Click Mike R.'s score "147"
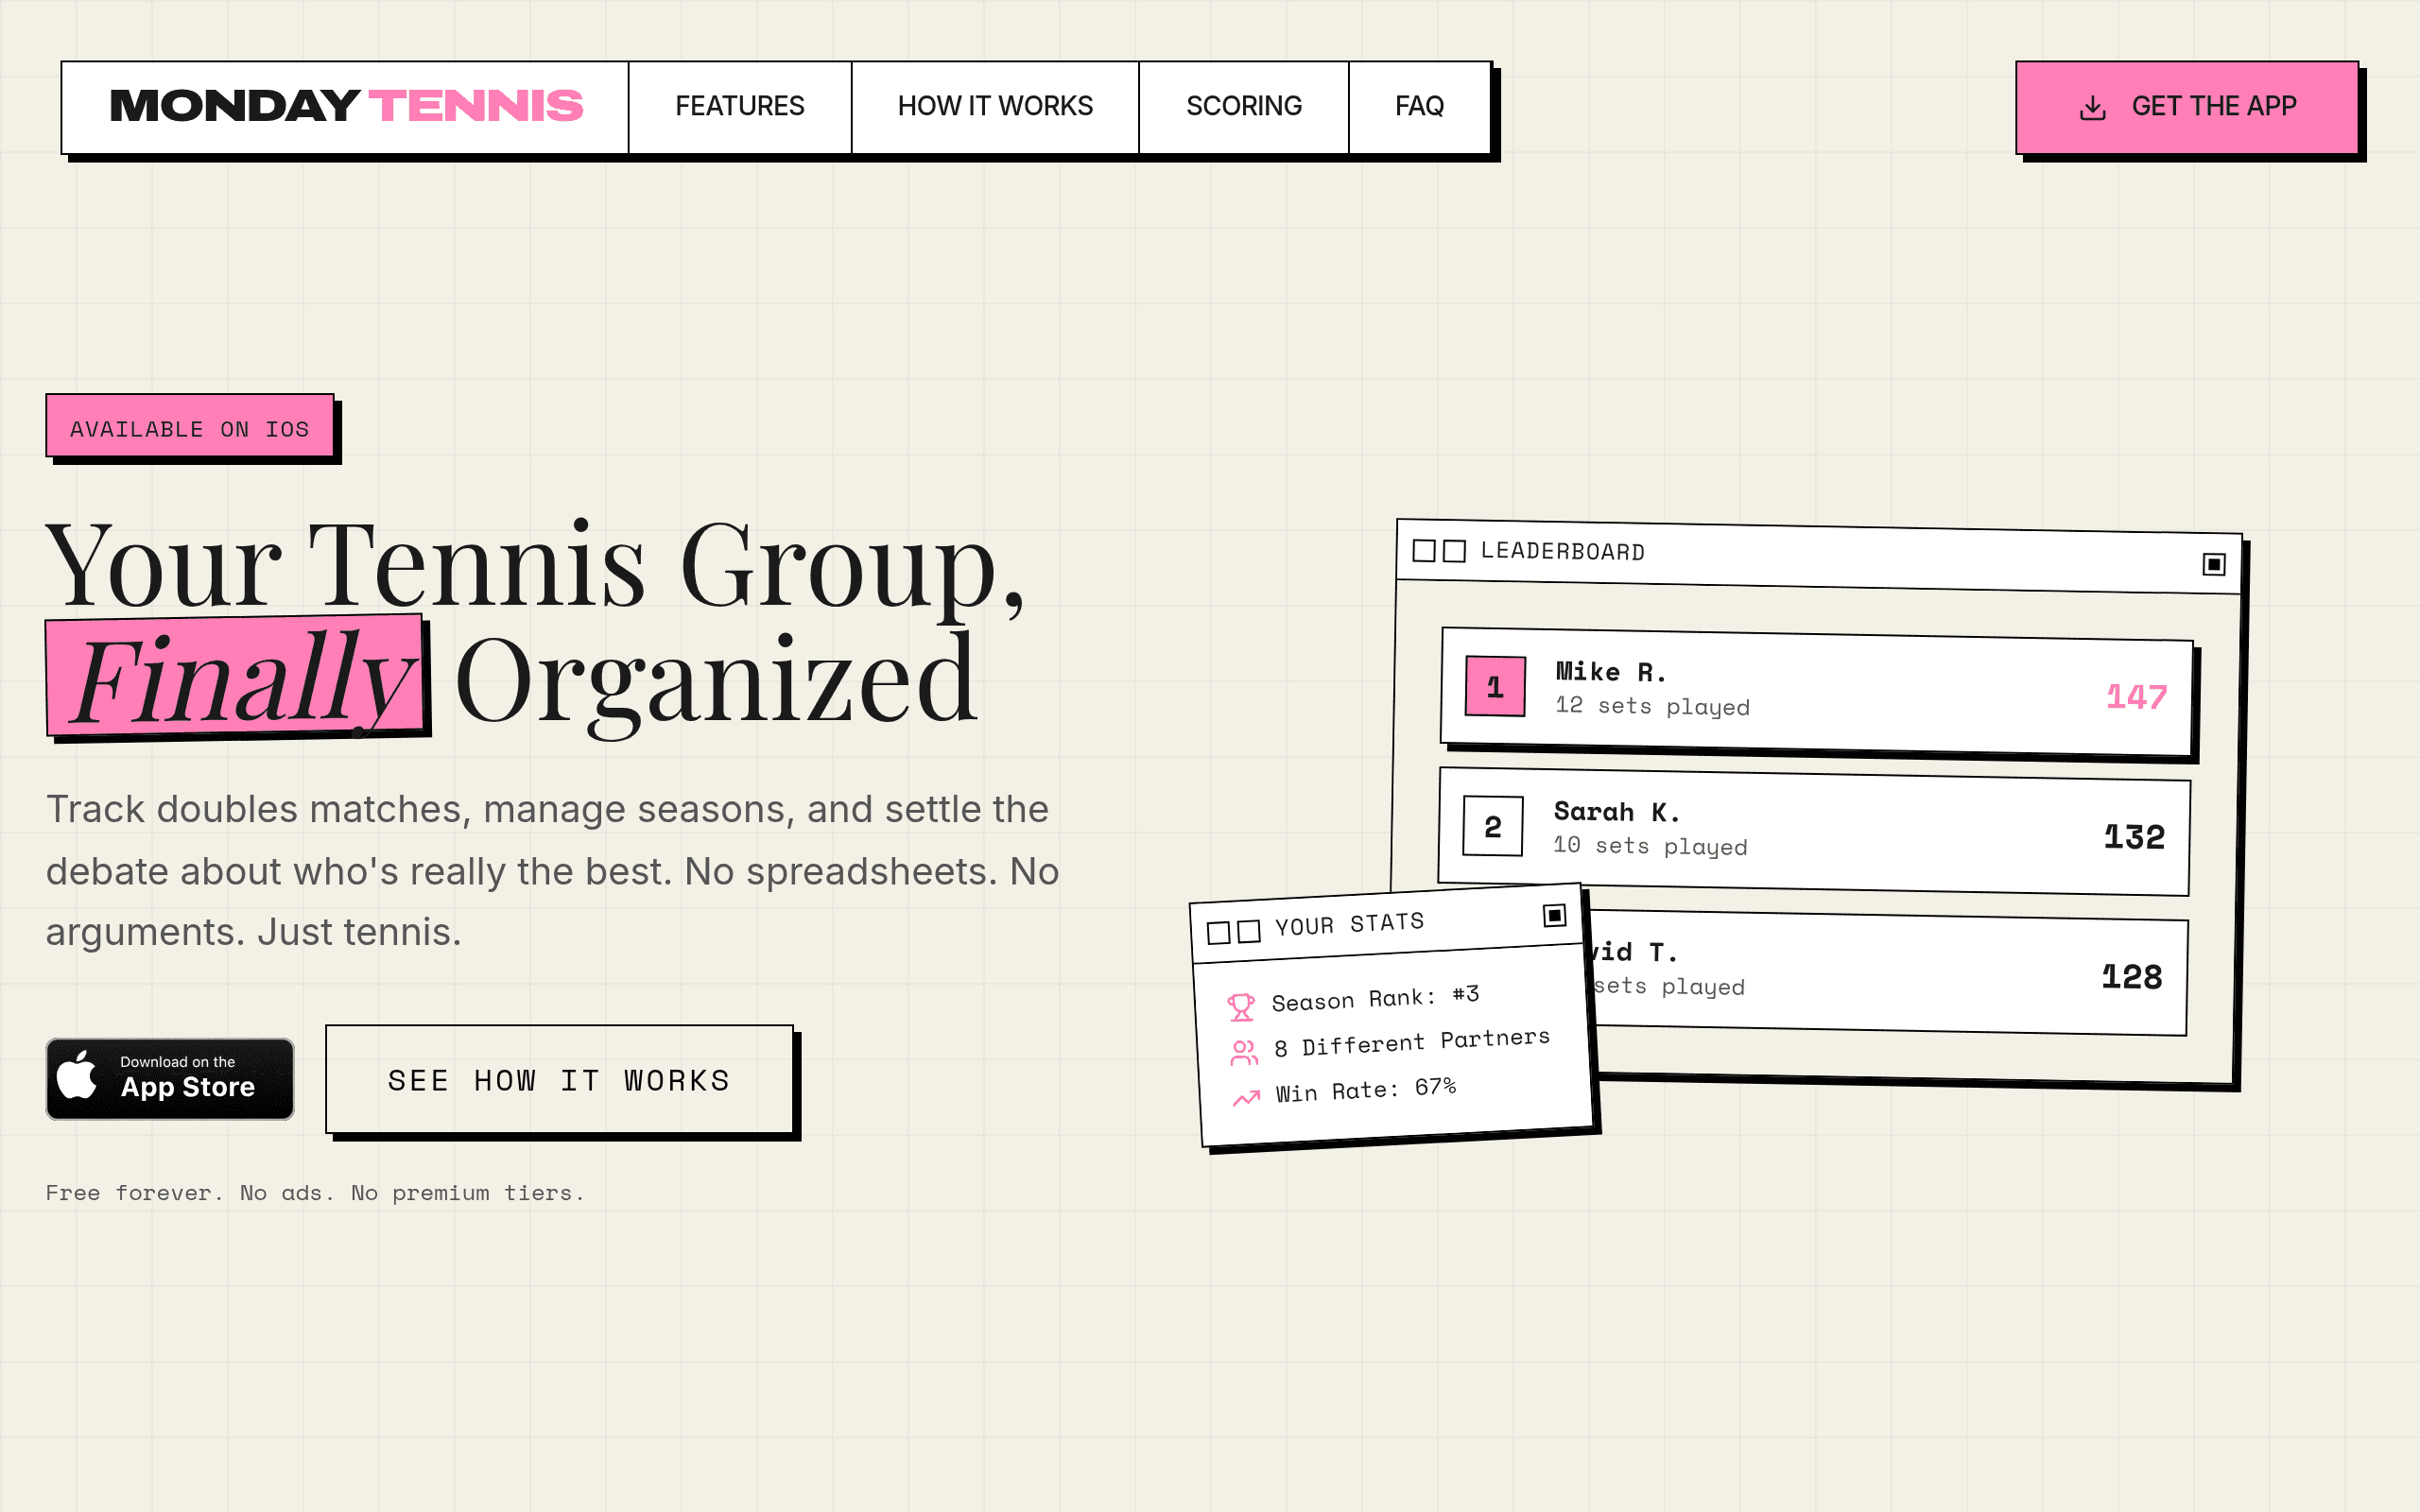 tap(2136, 696)
